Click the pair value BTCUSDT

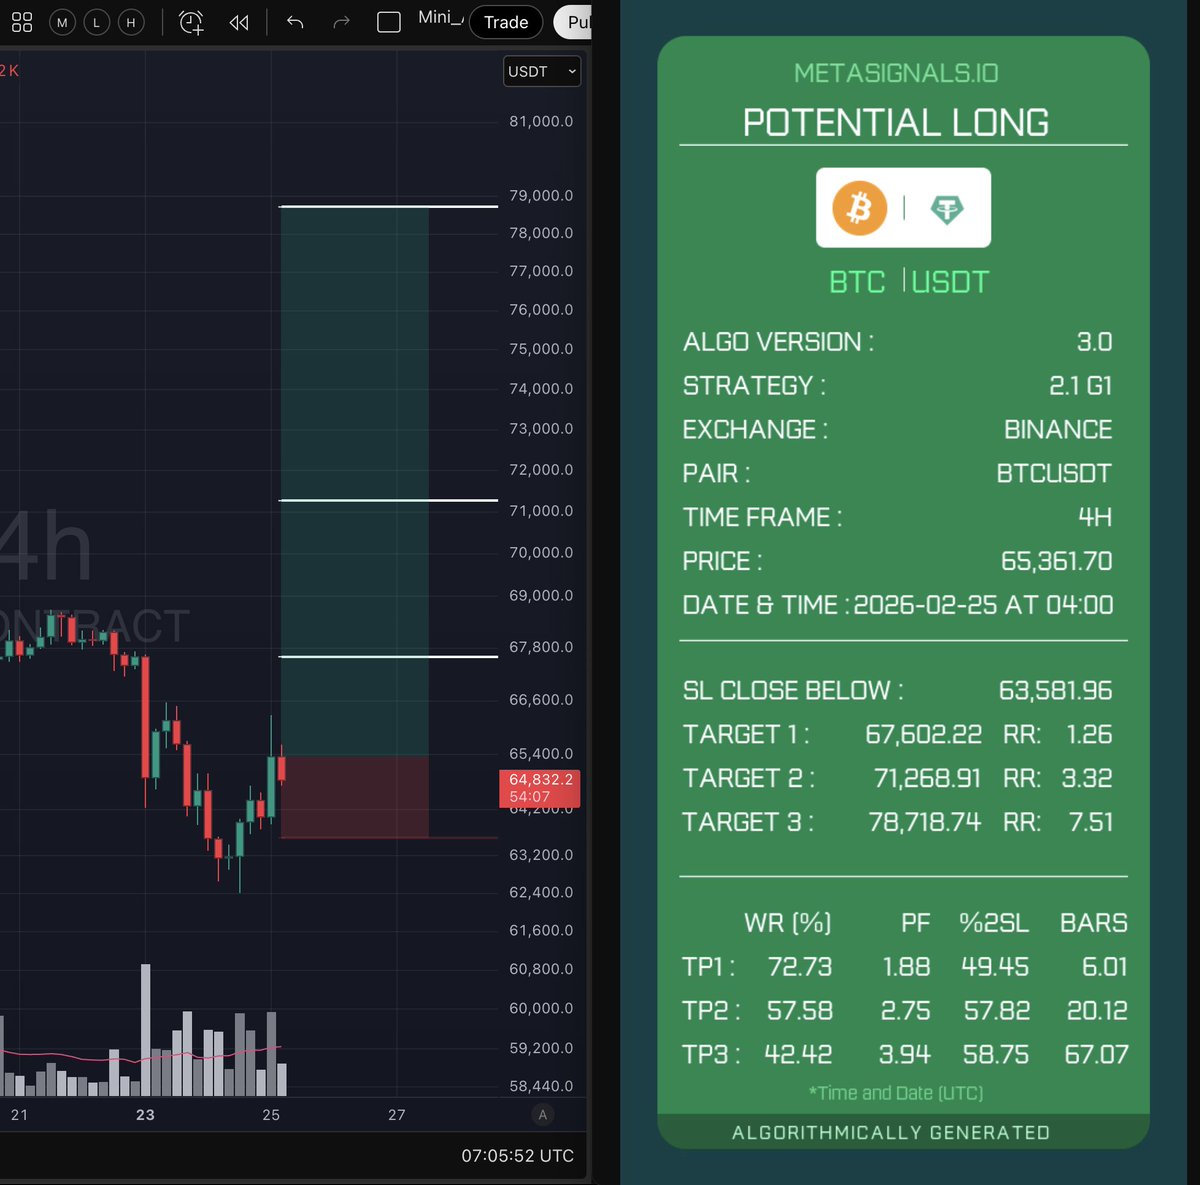1054,473
